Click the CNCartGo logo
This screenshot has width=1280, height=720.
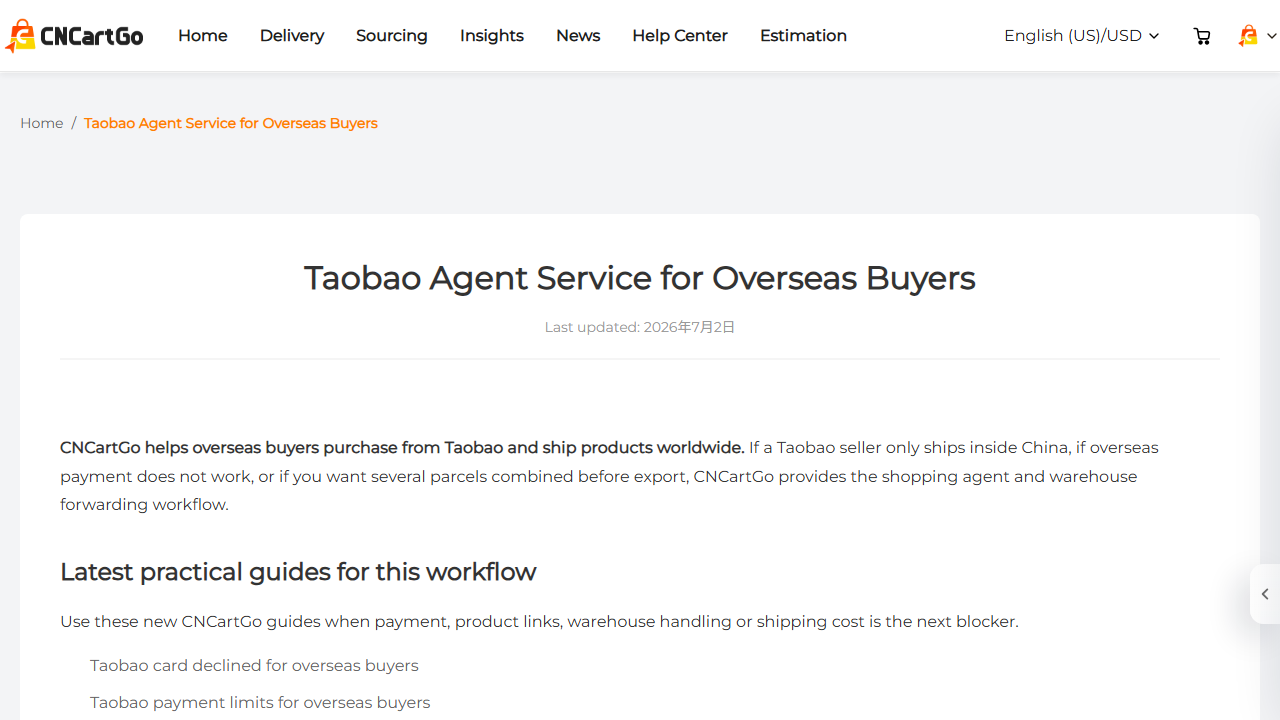pyautogui.click(x=74, y=36)
